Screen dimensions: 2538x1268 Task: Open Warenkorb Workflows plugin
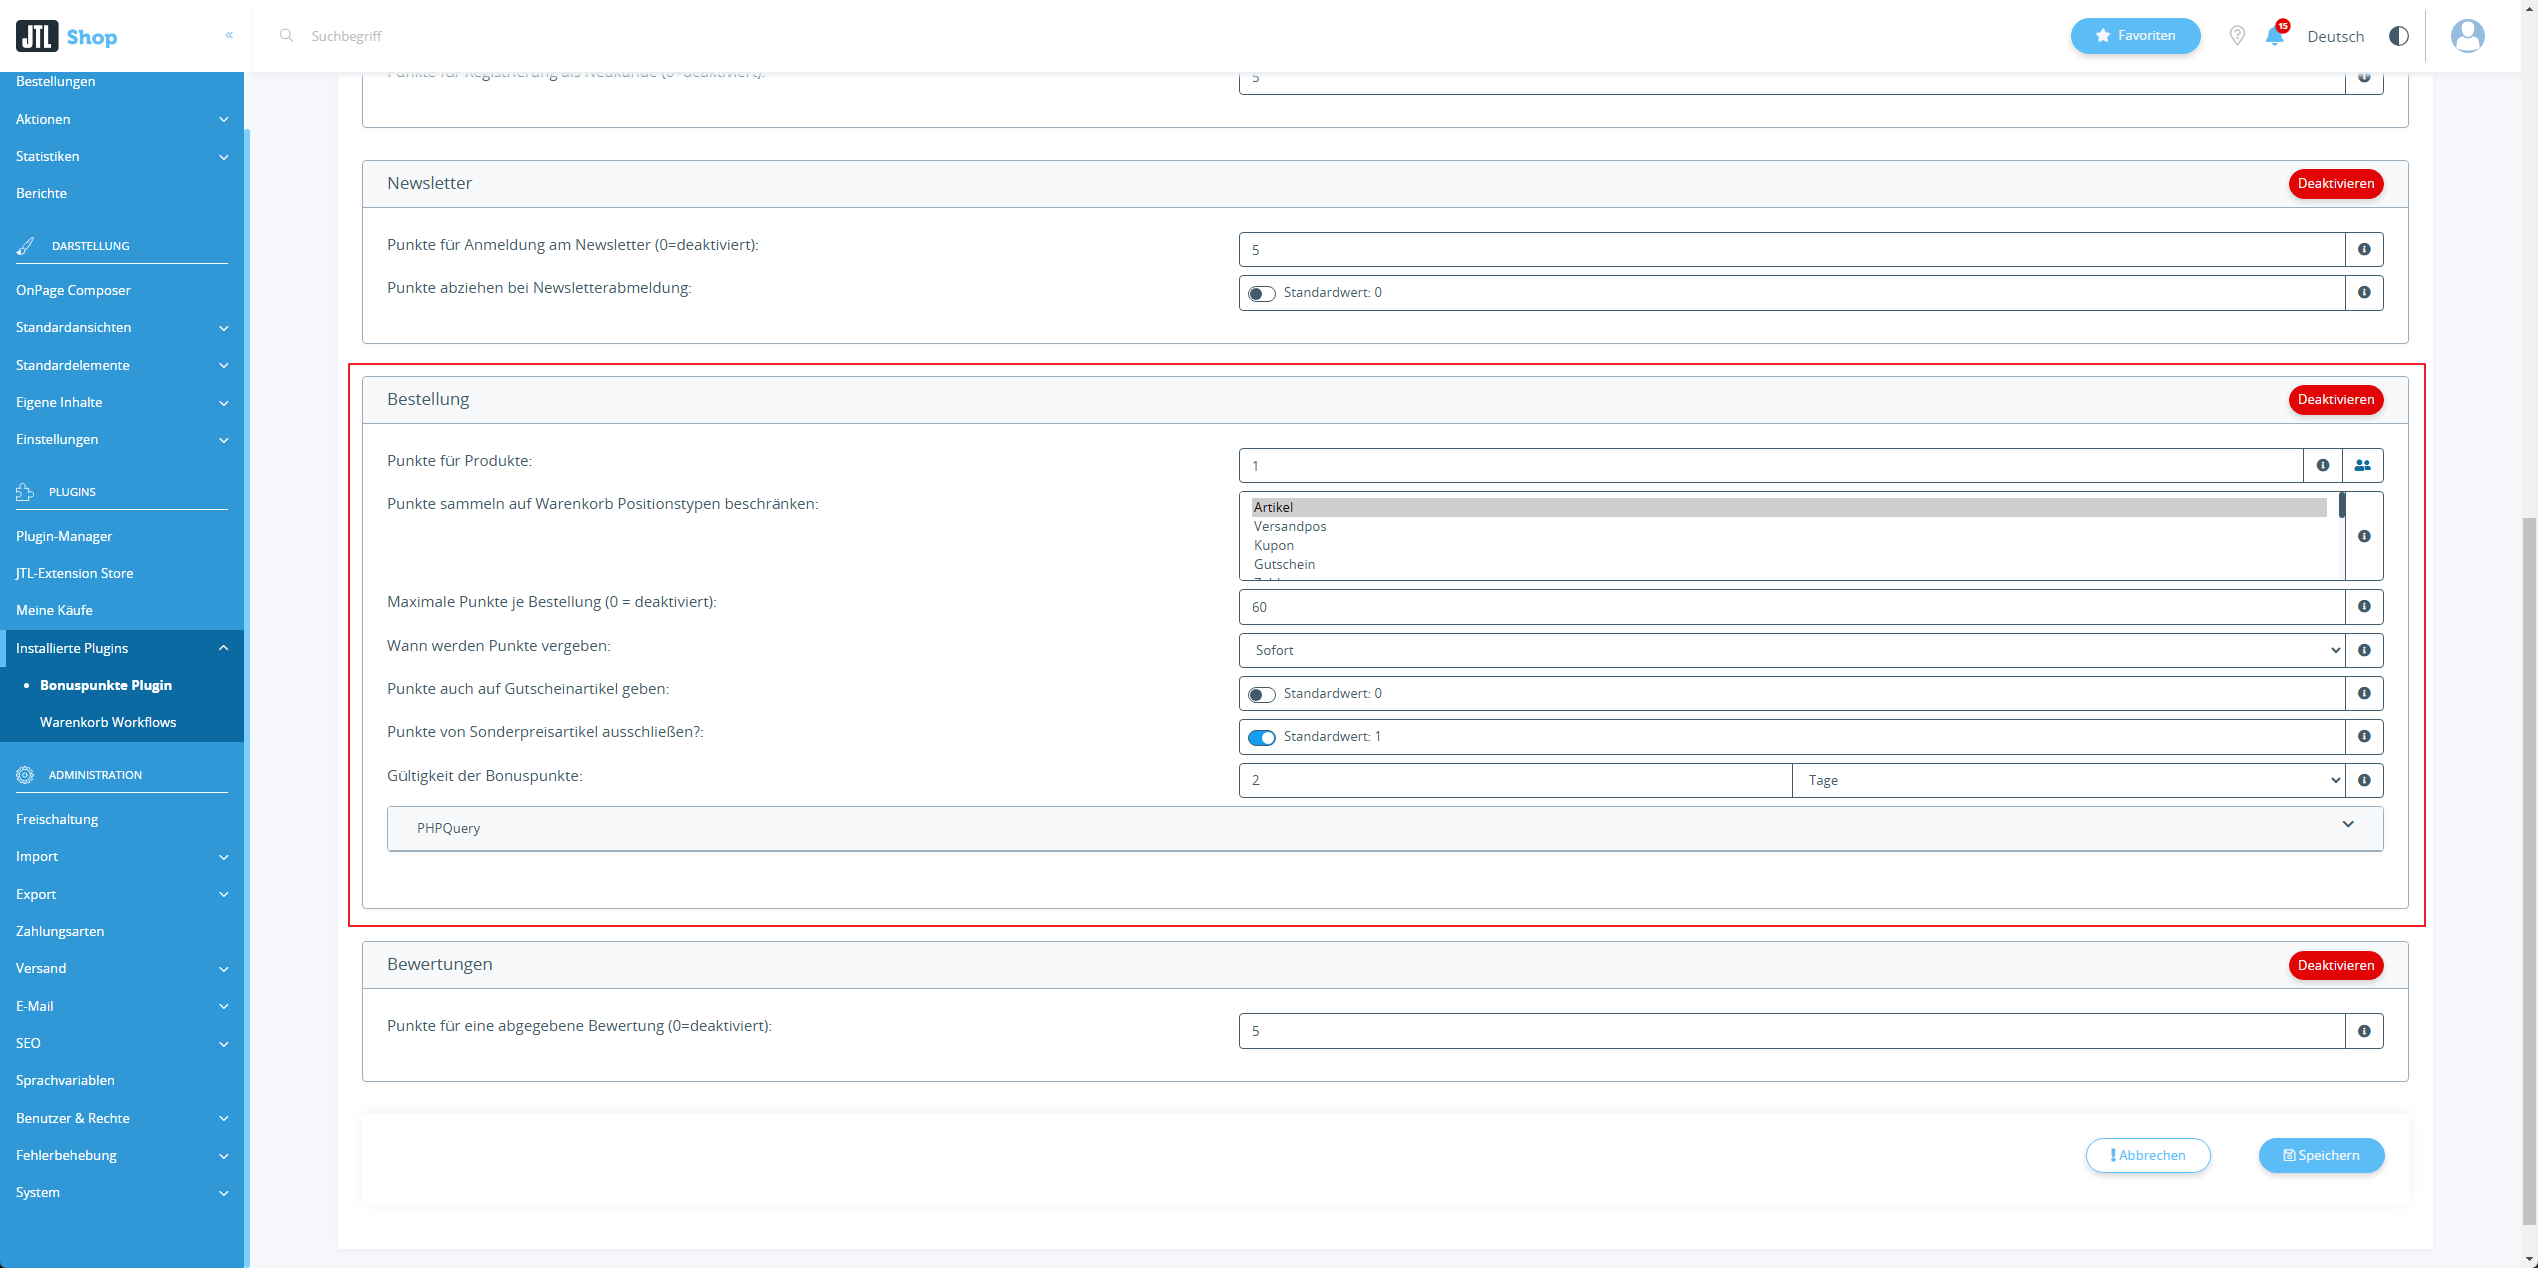pos(108,722)
